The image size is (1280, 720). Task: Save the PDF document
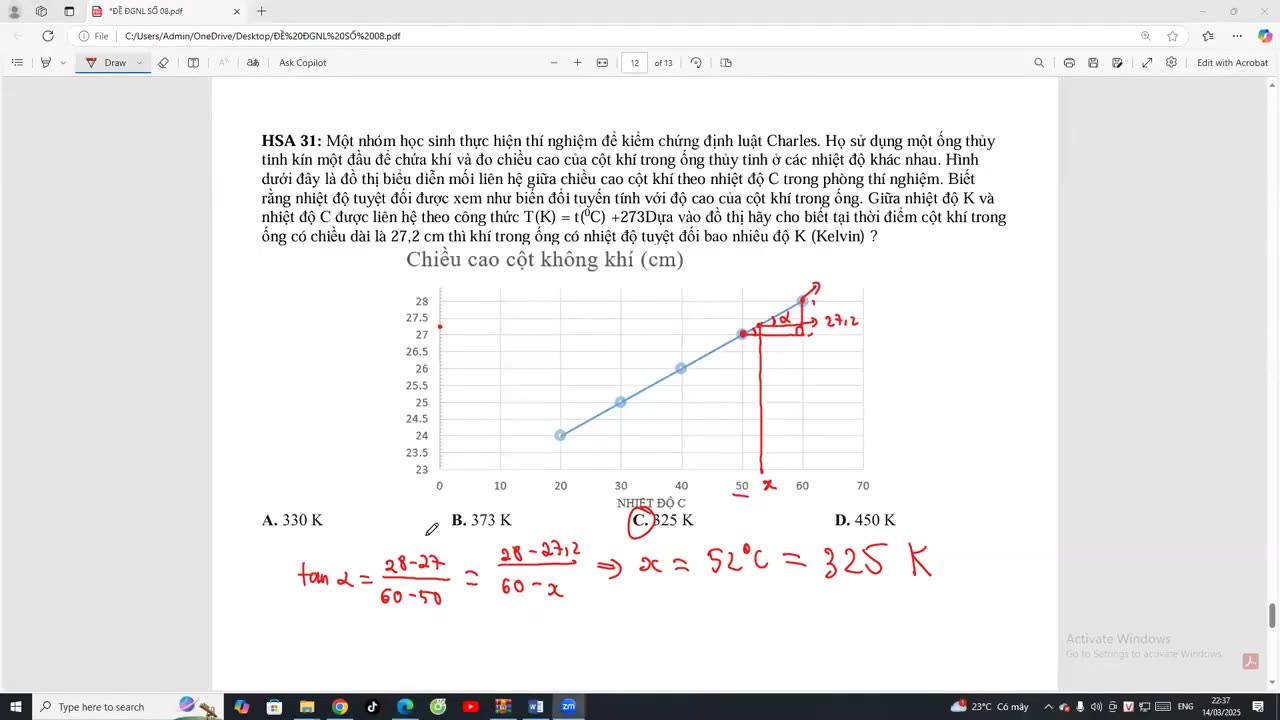(1093, 62)
